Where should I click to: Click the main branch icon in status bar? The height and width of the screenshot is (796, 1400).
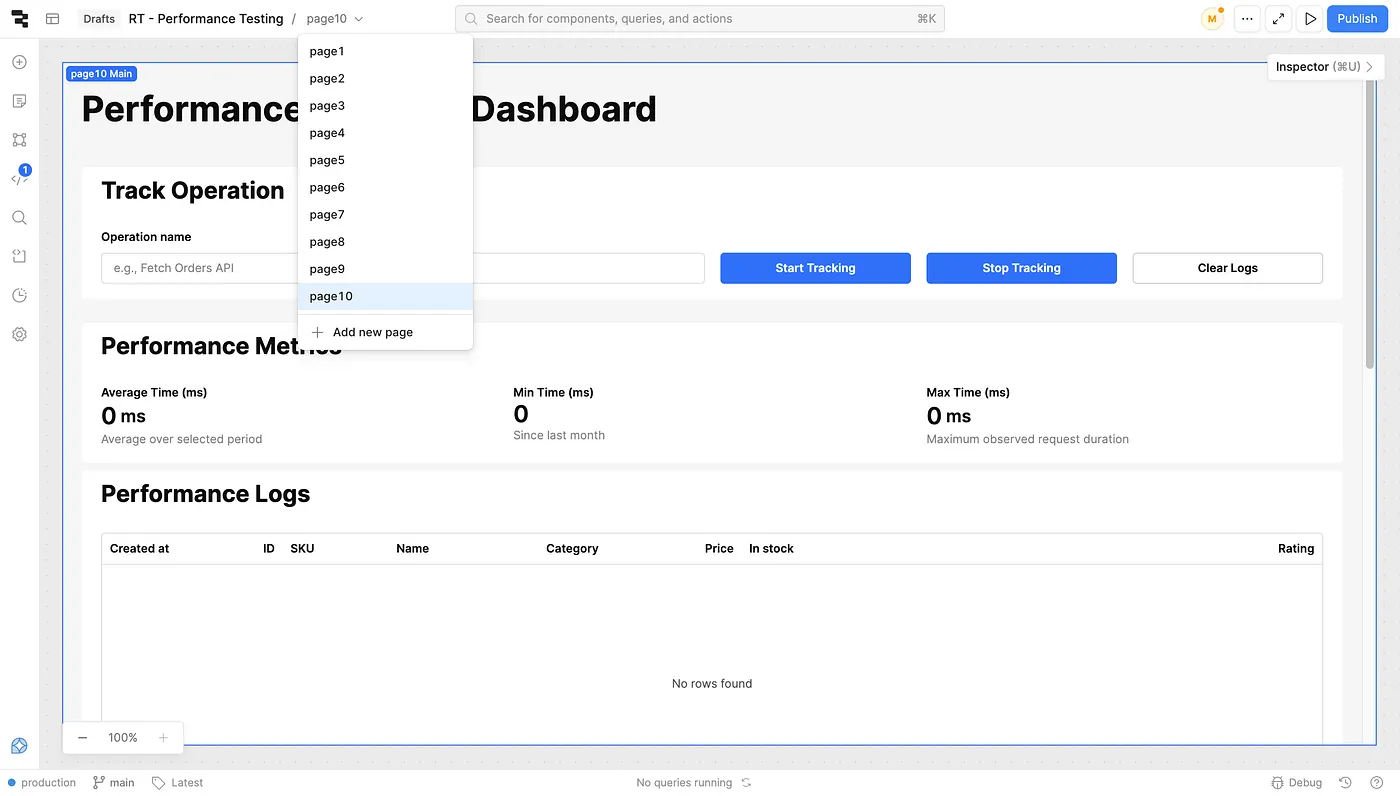[99, 783]
